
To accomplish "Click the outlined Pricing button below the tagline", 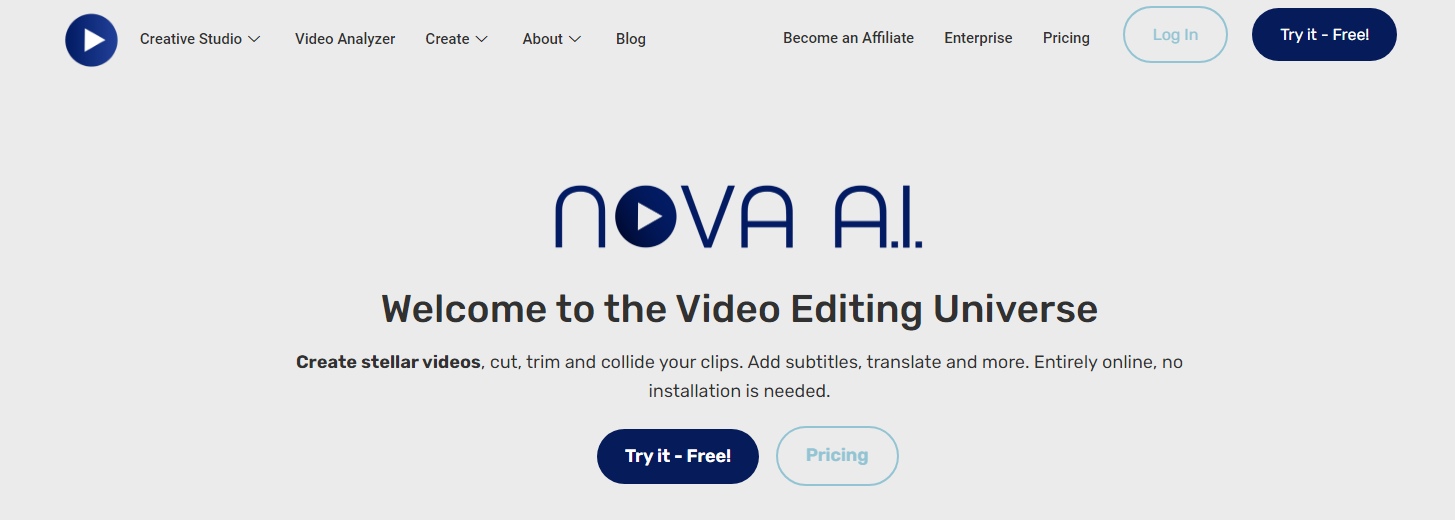I will click(837, 456).
